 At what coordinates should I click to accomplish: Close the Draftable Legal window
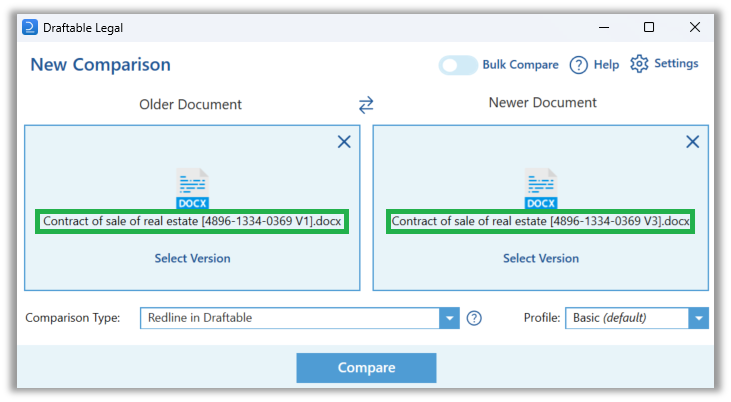click(x=695, y=28)
